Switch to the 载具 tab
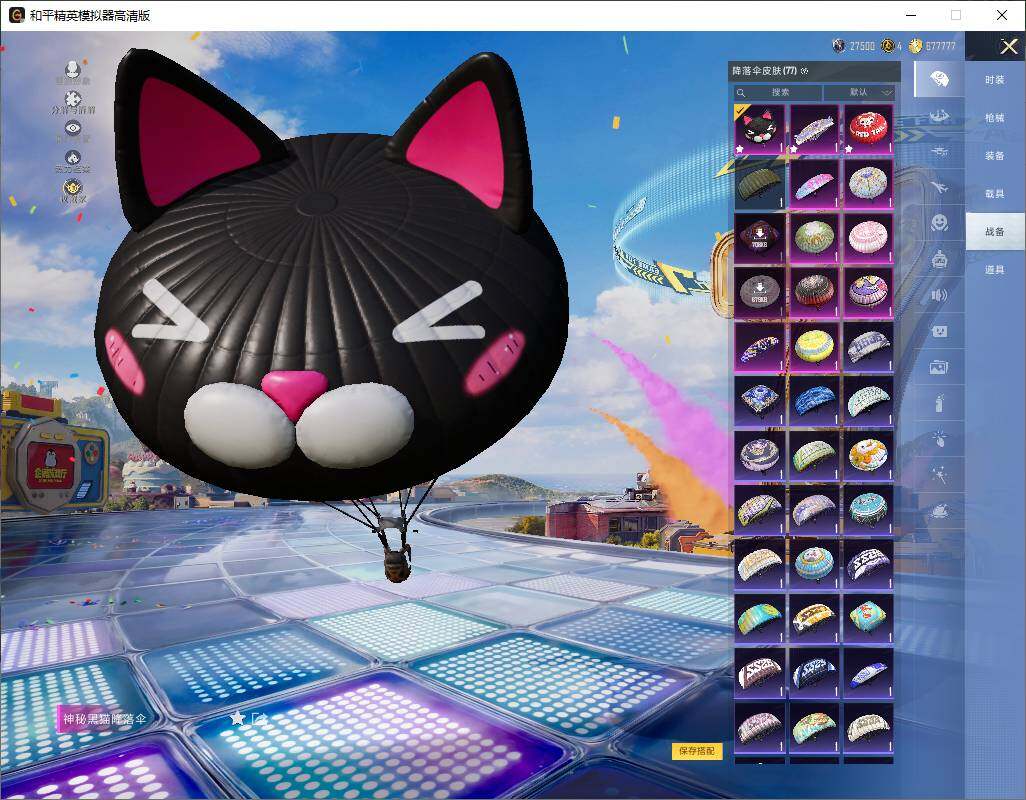1026x800 pixels. coord(995,194)
